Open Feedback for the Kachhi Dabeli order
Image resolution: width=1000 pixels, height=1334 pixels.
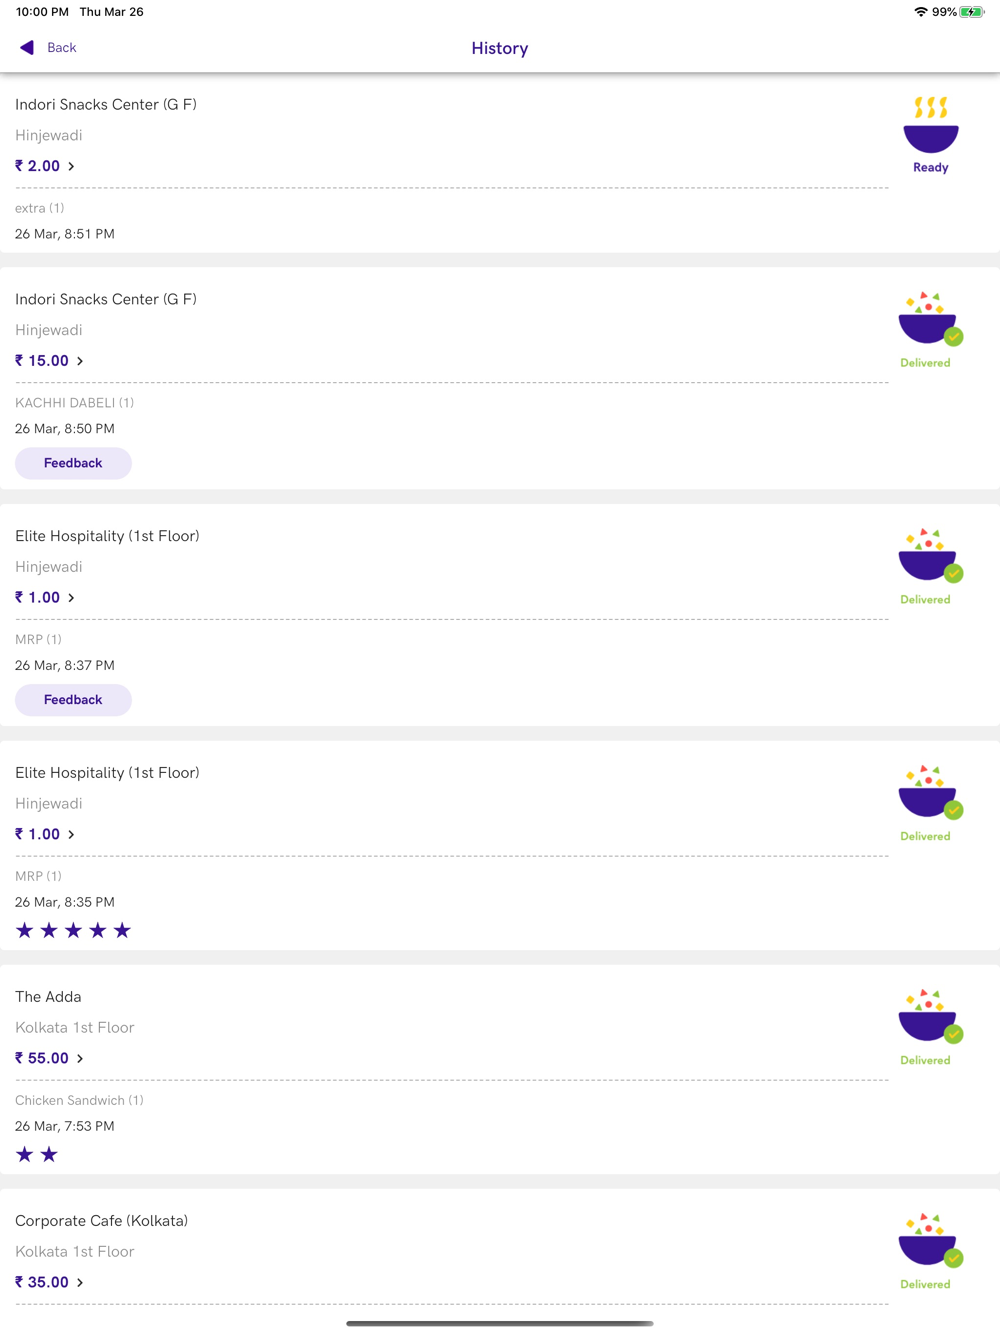pyautogui.click(x=73, y=463)
